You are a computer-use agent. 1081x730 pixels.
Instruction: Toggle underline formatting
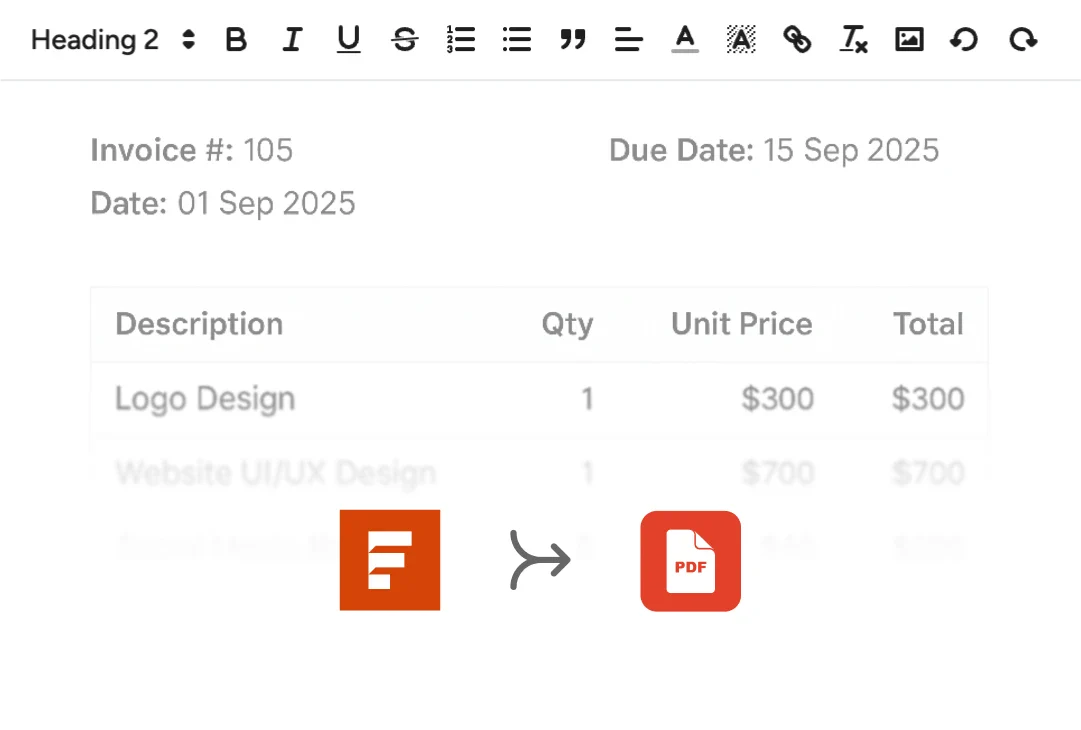(348, 40)
